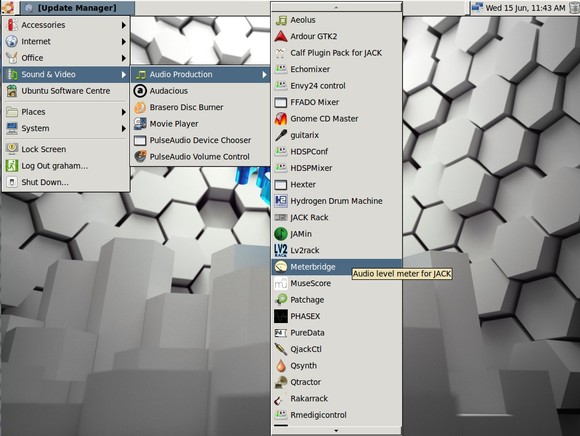Click the PureData icon

coord(281,333)
